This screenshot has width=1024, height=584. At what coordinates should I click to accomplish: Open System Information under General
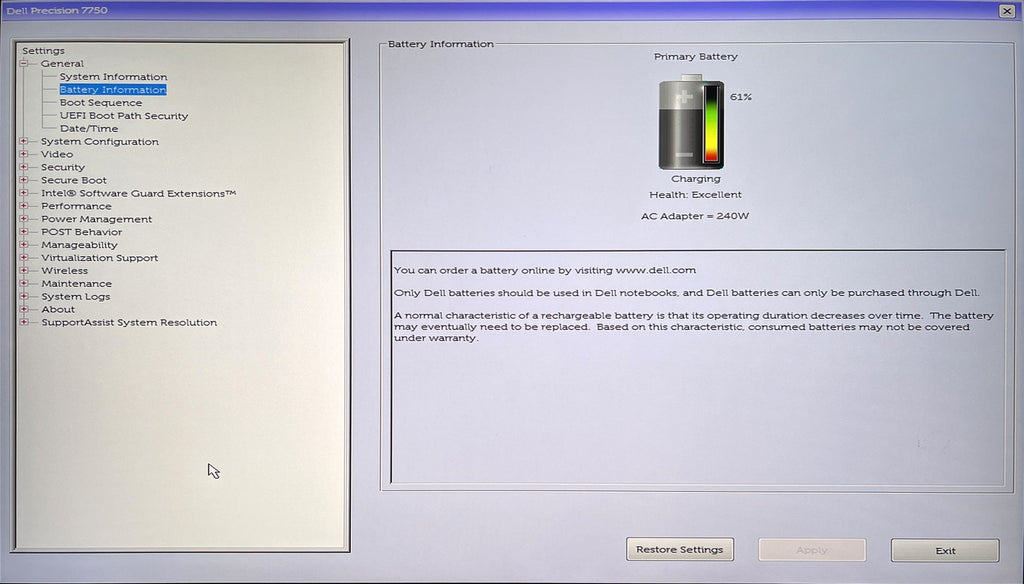coord(113,76)
